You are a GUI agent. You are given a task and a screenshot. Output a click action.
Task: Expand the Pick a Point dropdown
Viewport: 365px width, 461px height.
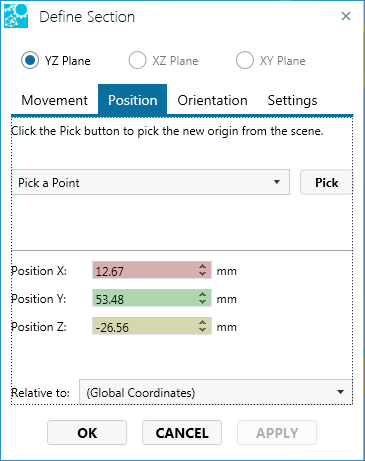pos(151,182)
